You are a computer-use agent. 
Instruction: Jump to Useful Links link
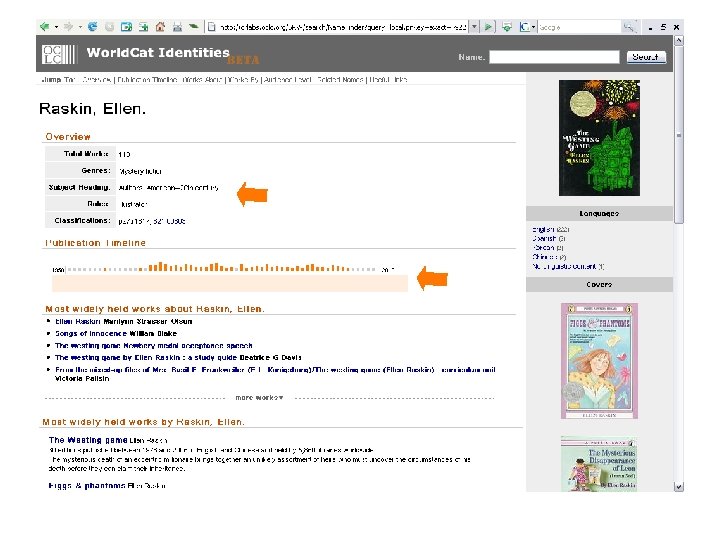(388, 79)
